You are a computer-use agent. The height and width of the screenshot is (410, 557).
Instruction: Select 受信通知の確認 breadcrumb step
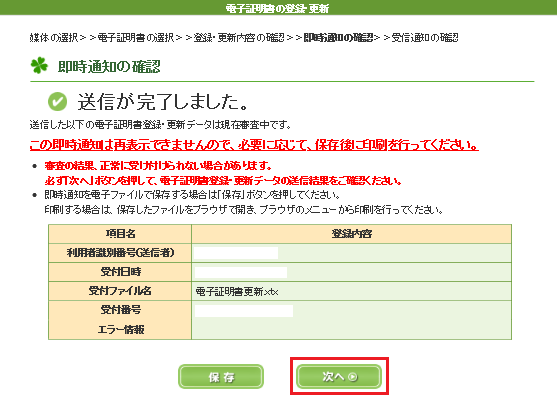tap(425, 38)
